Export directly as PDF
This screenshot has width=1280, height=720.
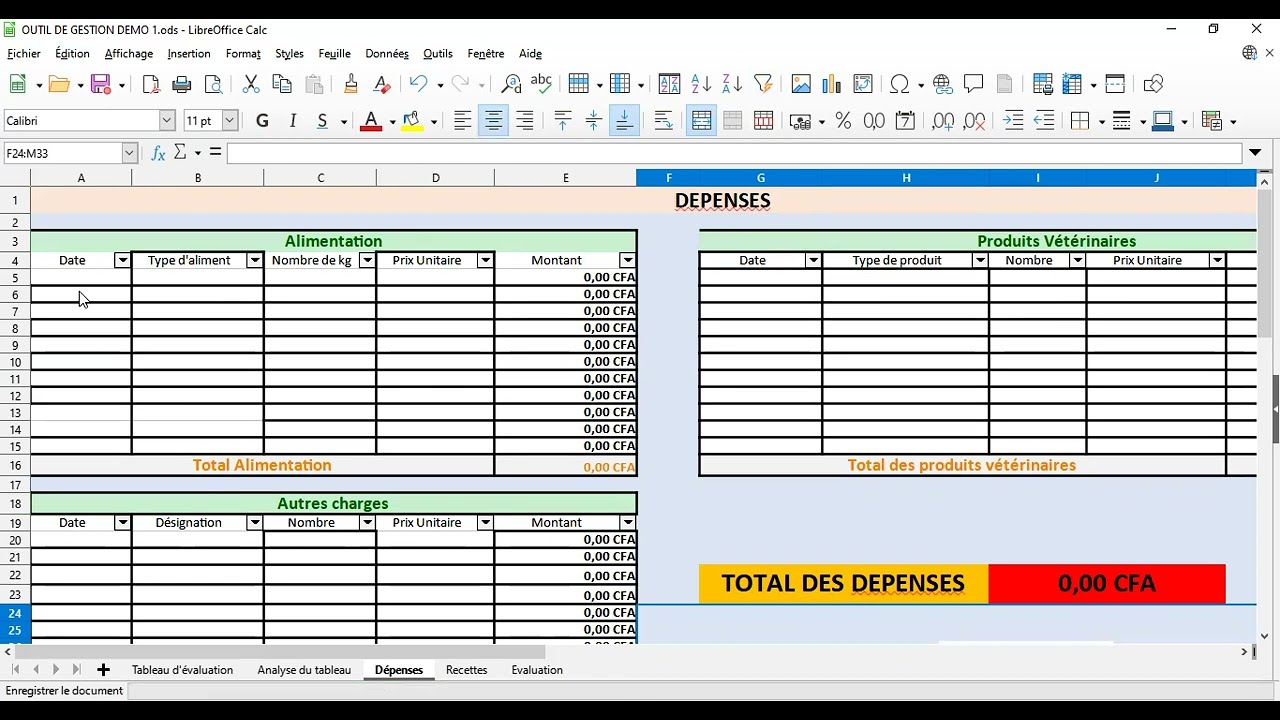[151, 84]
